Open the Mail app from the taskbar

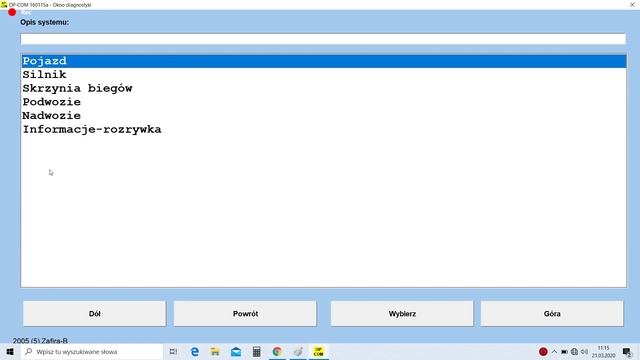236,352
